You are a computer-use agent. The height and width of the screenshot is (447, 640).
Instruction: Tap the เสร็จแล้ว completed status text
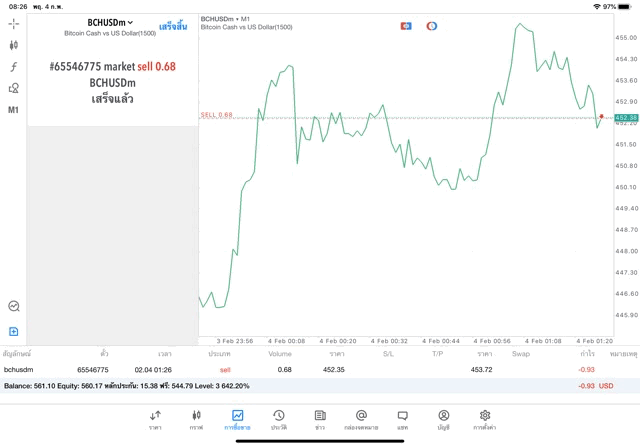[113, 99]
